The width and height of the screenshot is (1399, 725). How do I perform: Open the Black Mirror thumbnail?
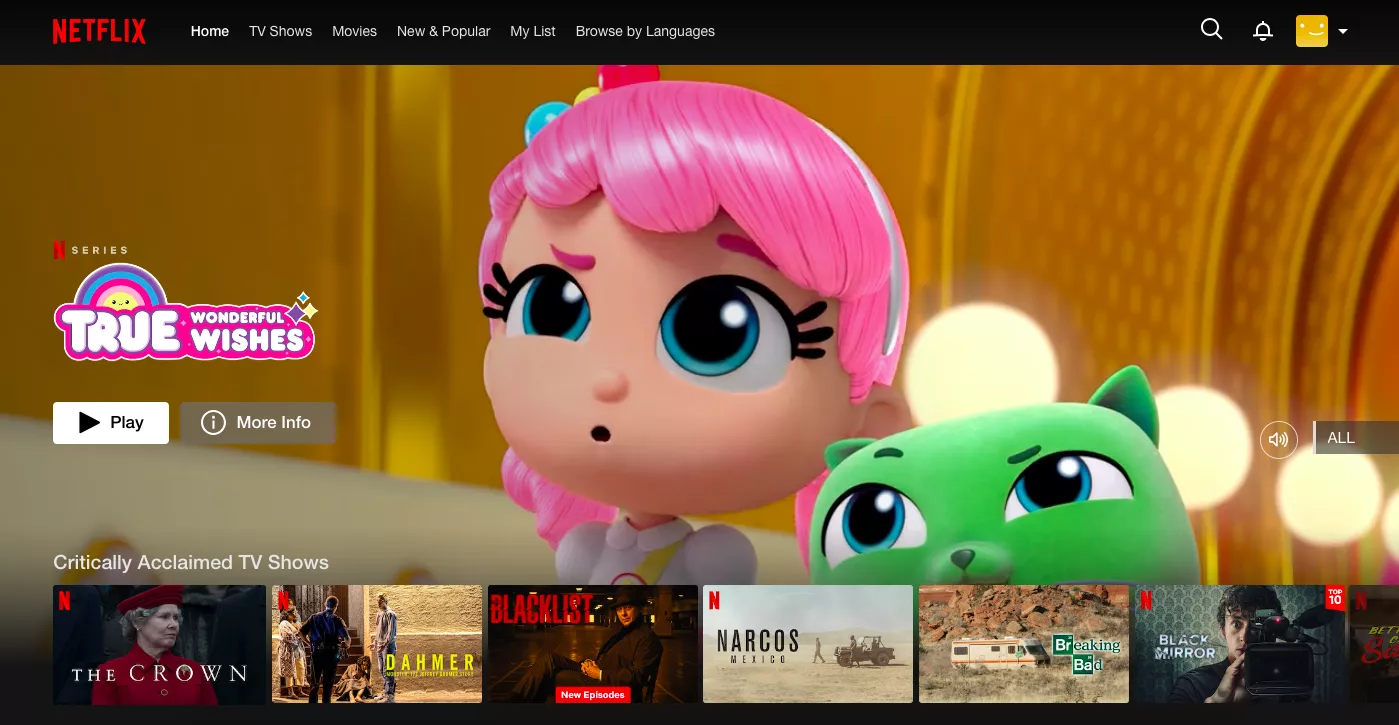coord(1239,644)
